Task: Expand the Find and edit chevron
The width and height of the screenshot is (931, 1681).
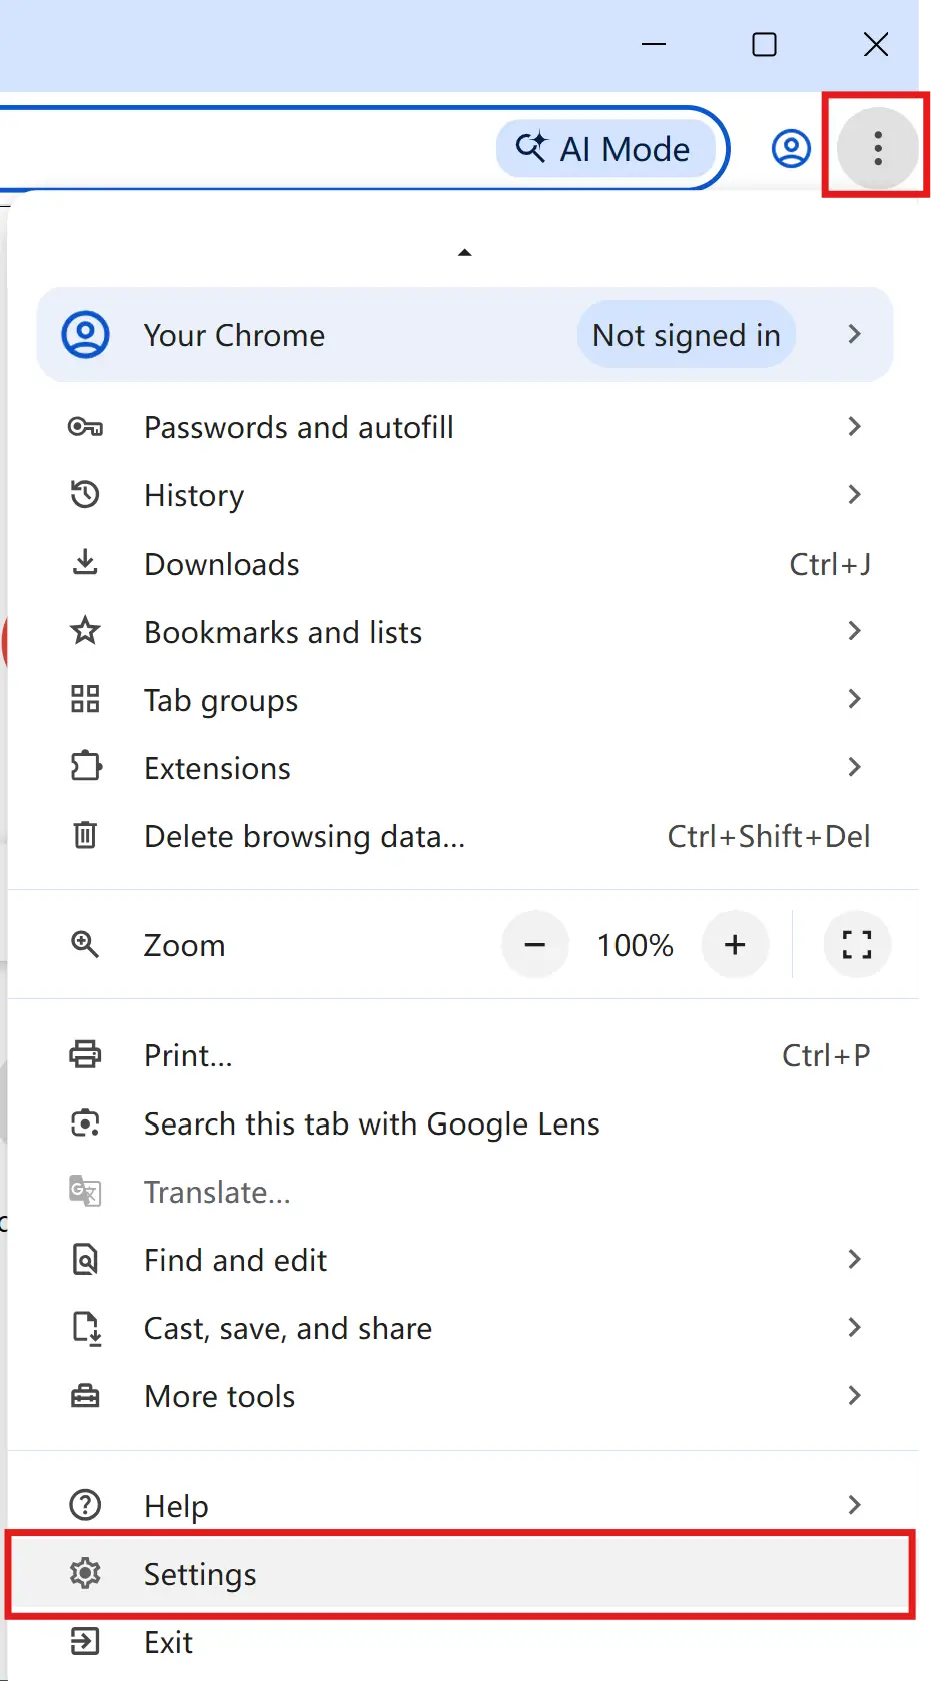Action: coord(854,1259)
